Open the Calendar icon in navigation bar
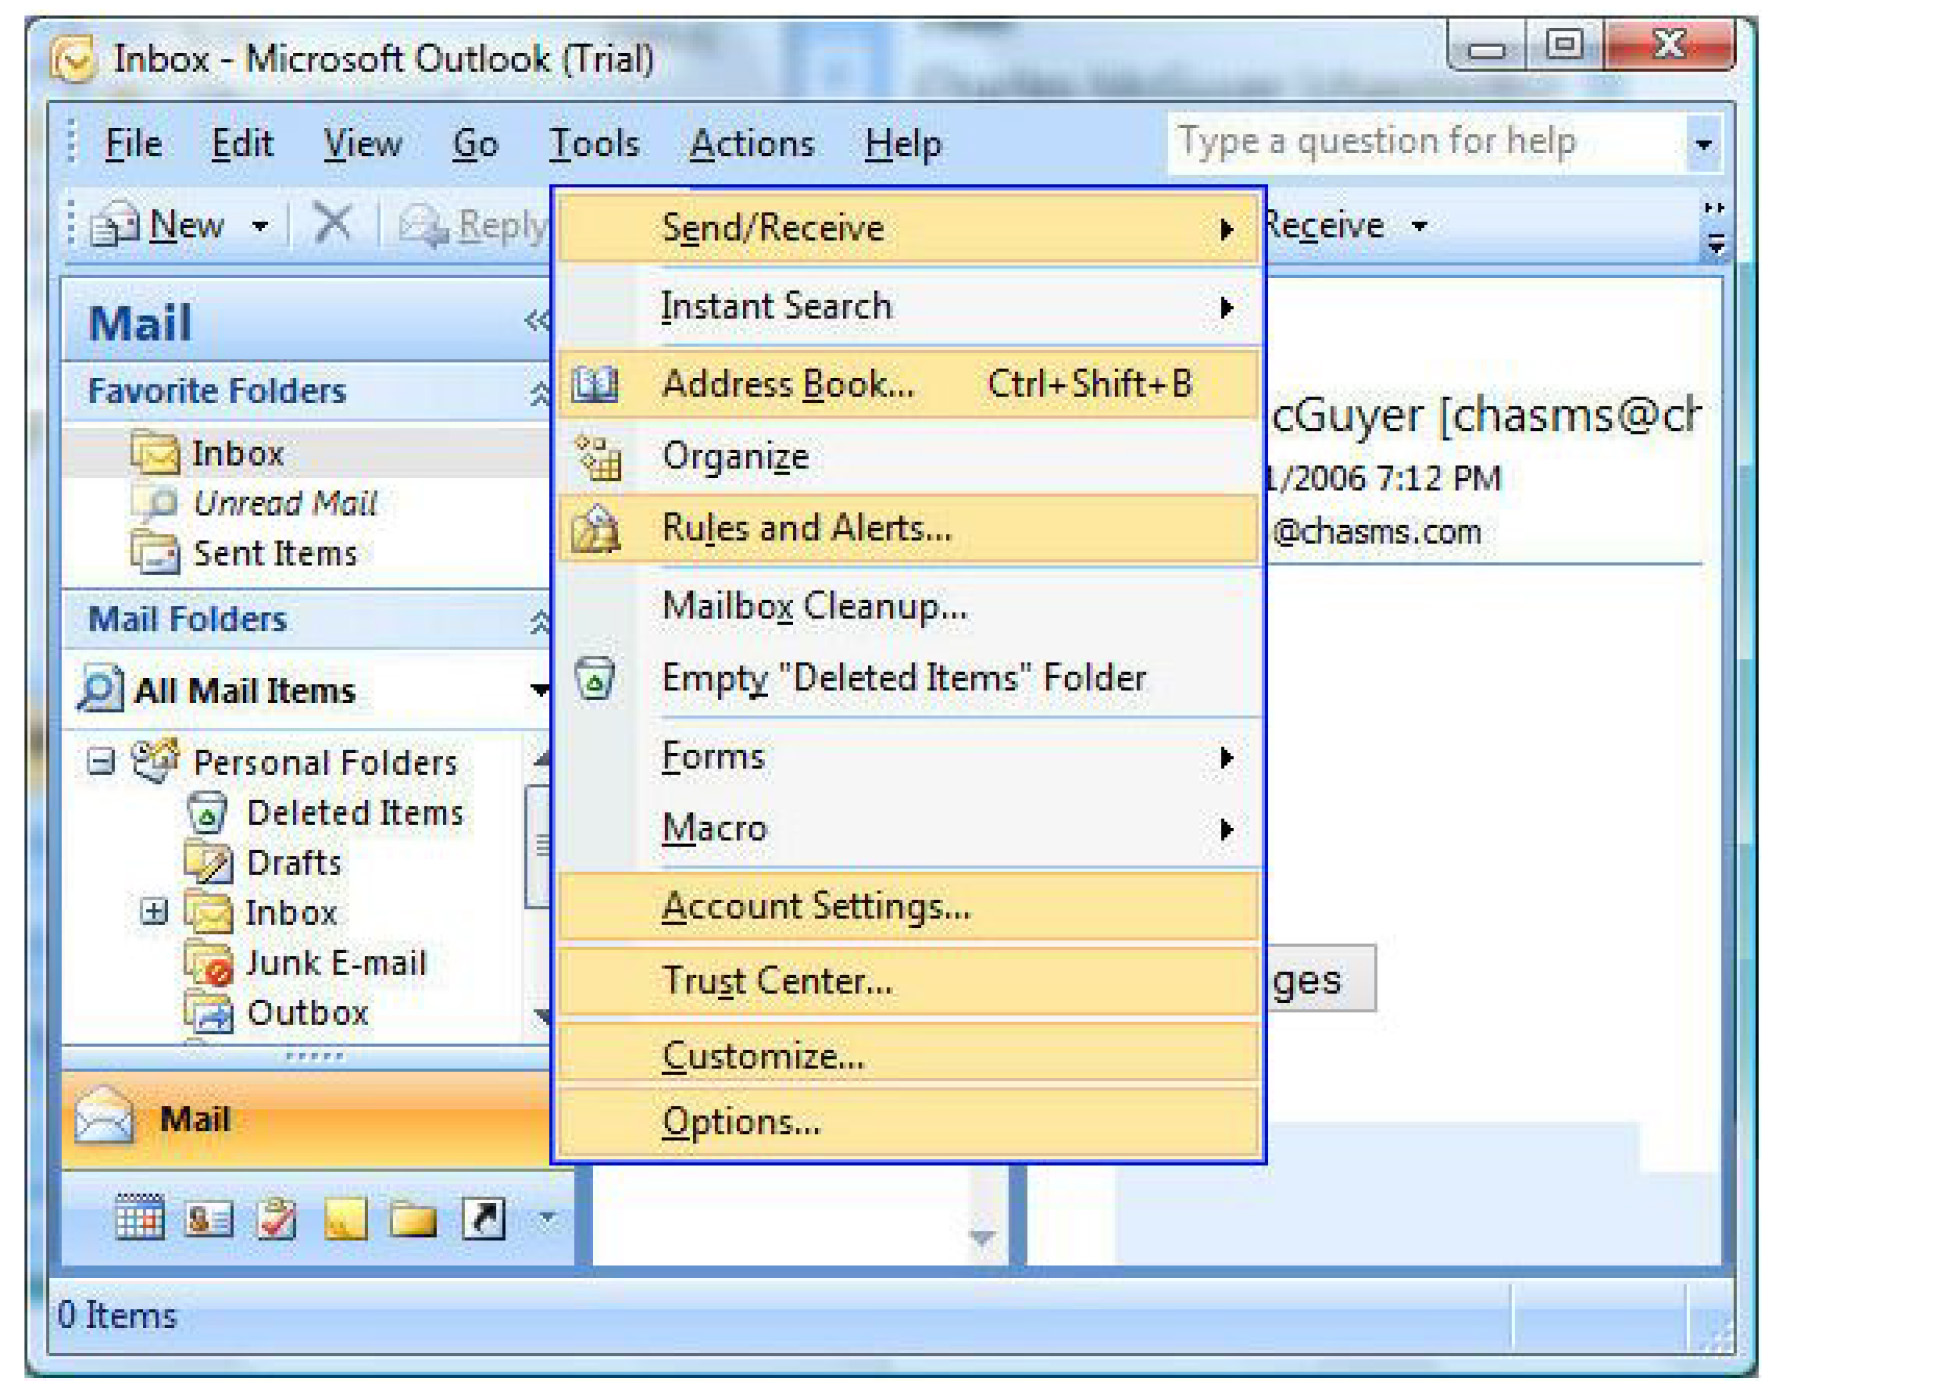 pyautogui.click(x=139, y=1218)
